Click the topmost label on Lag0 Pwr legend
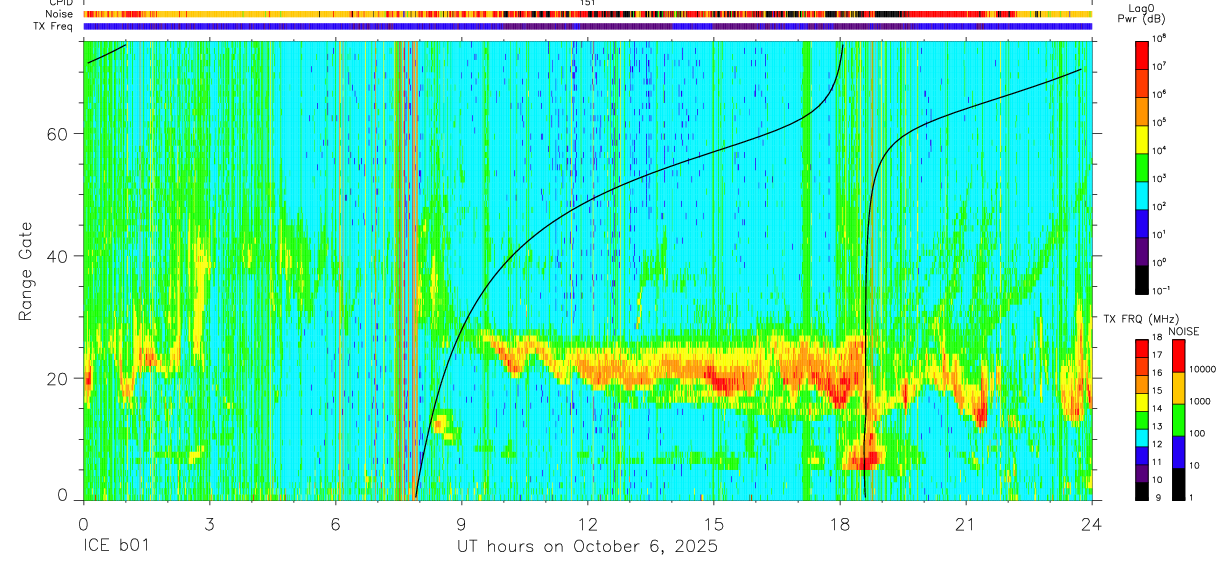Viewport: 1228px width, 567px height. pos(1158,38)
